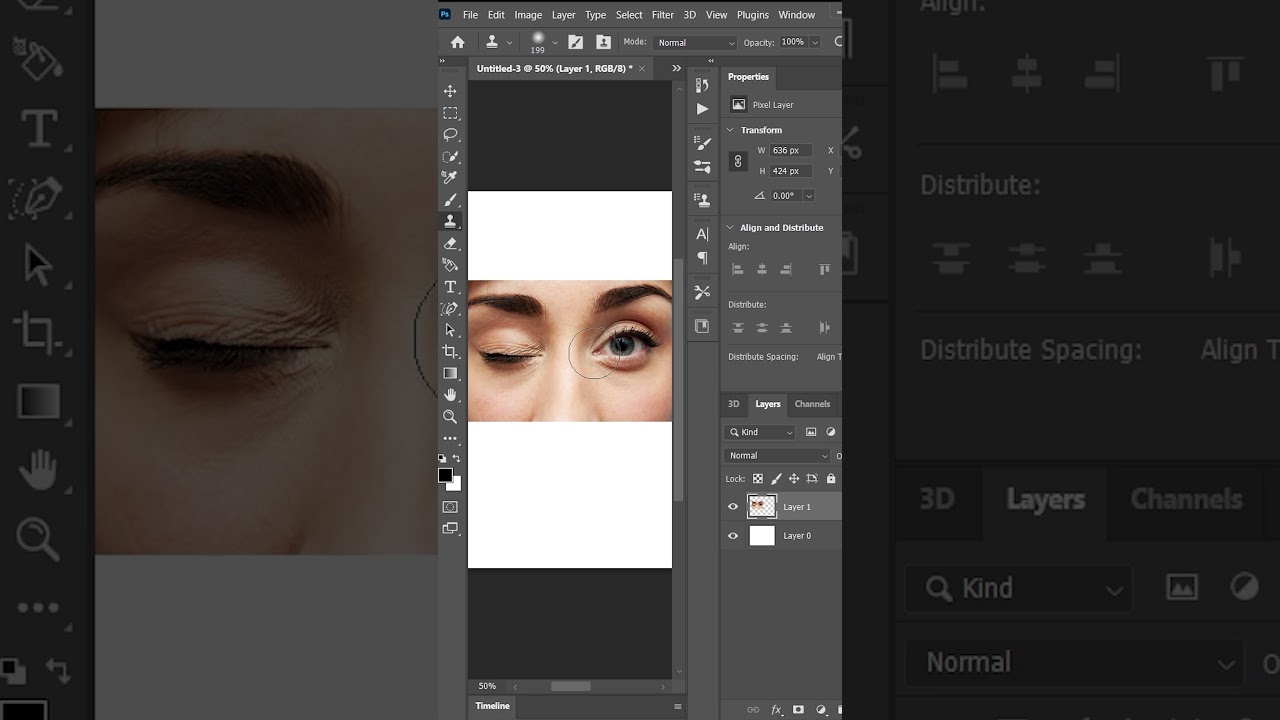Switch to the Channels tab
Image resolution: width=1280 pixels, height=720 pixels.
pyautogui.click(x=812, y=404)
